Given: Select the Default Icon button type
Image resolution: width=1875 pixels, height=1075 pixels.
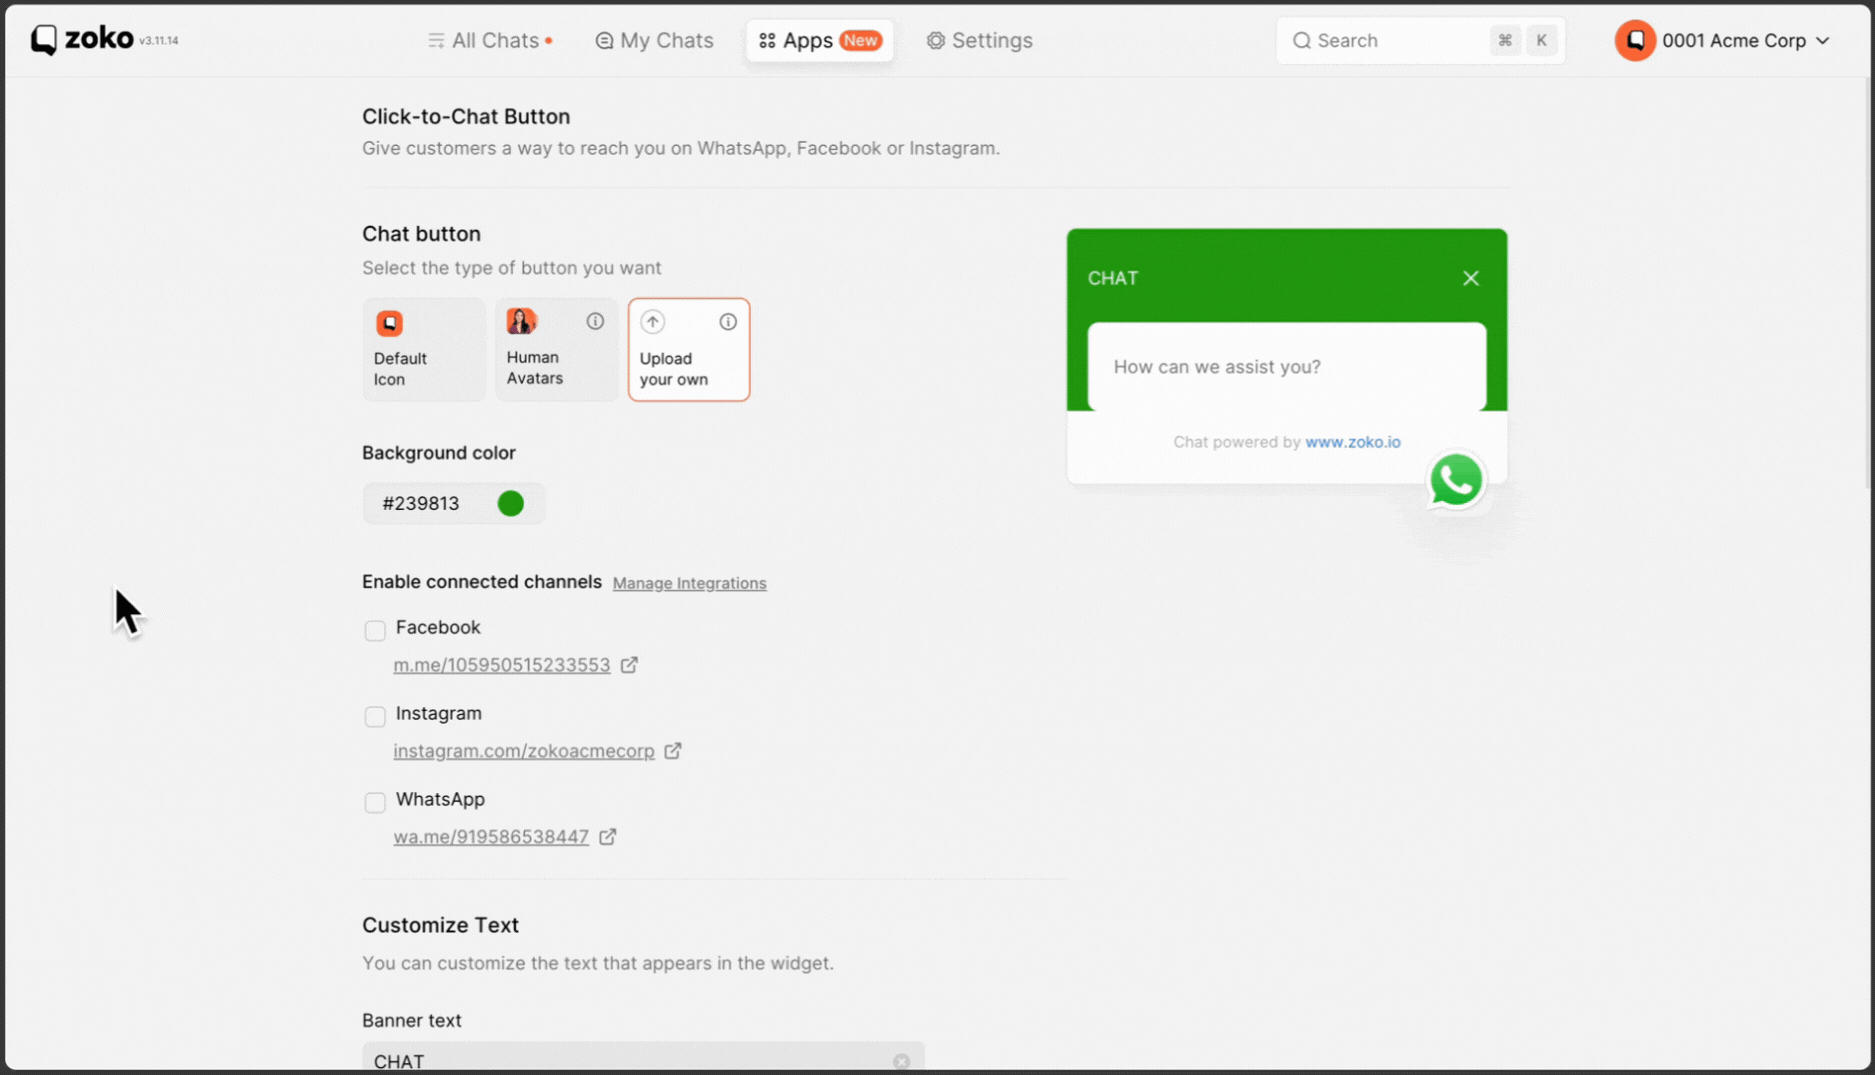Looking at the screenshot, I should (423, 349).
